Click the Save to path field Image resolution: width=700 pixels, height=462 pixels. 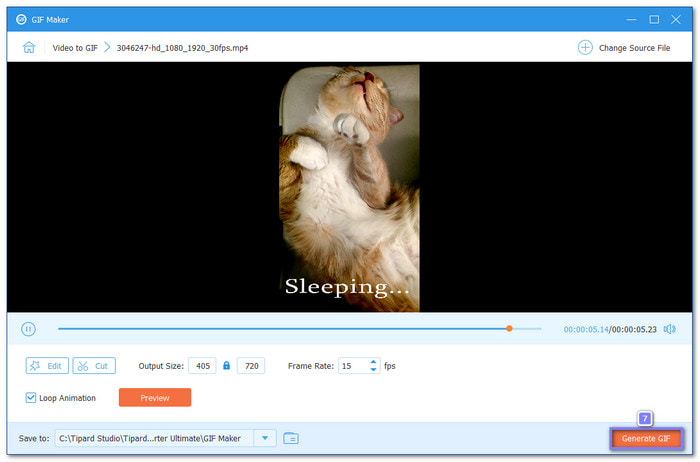coord(154,438)
